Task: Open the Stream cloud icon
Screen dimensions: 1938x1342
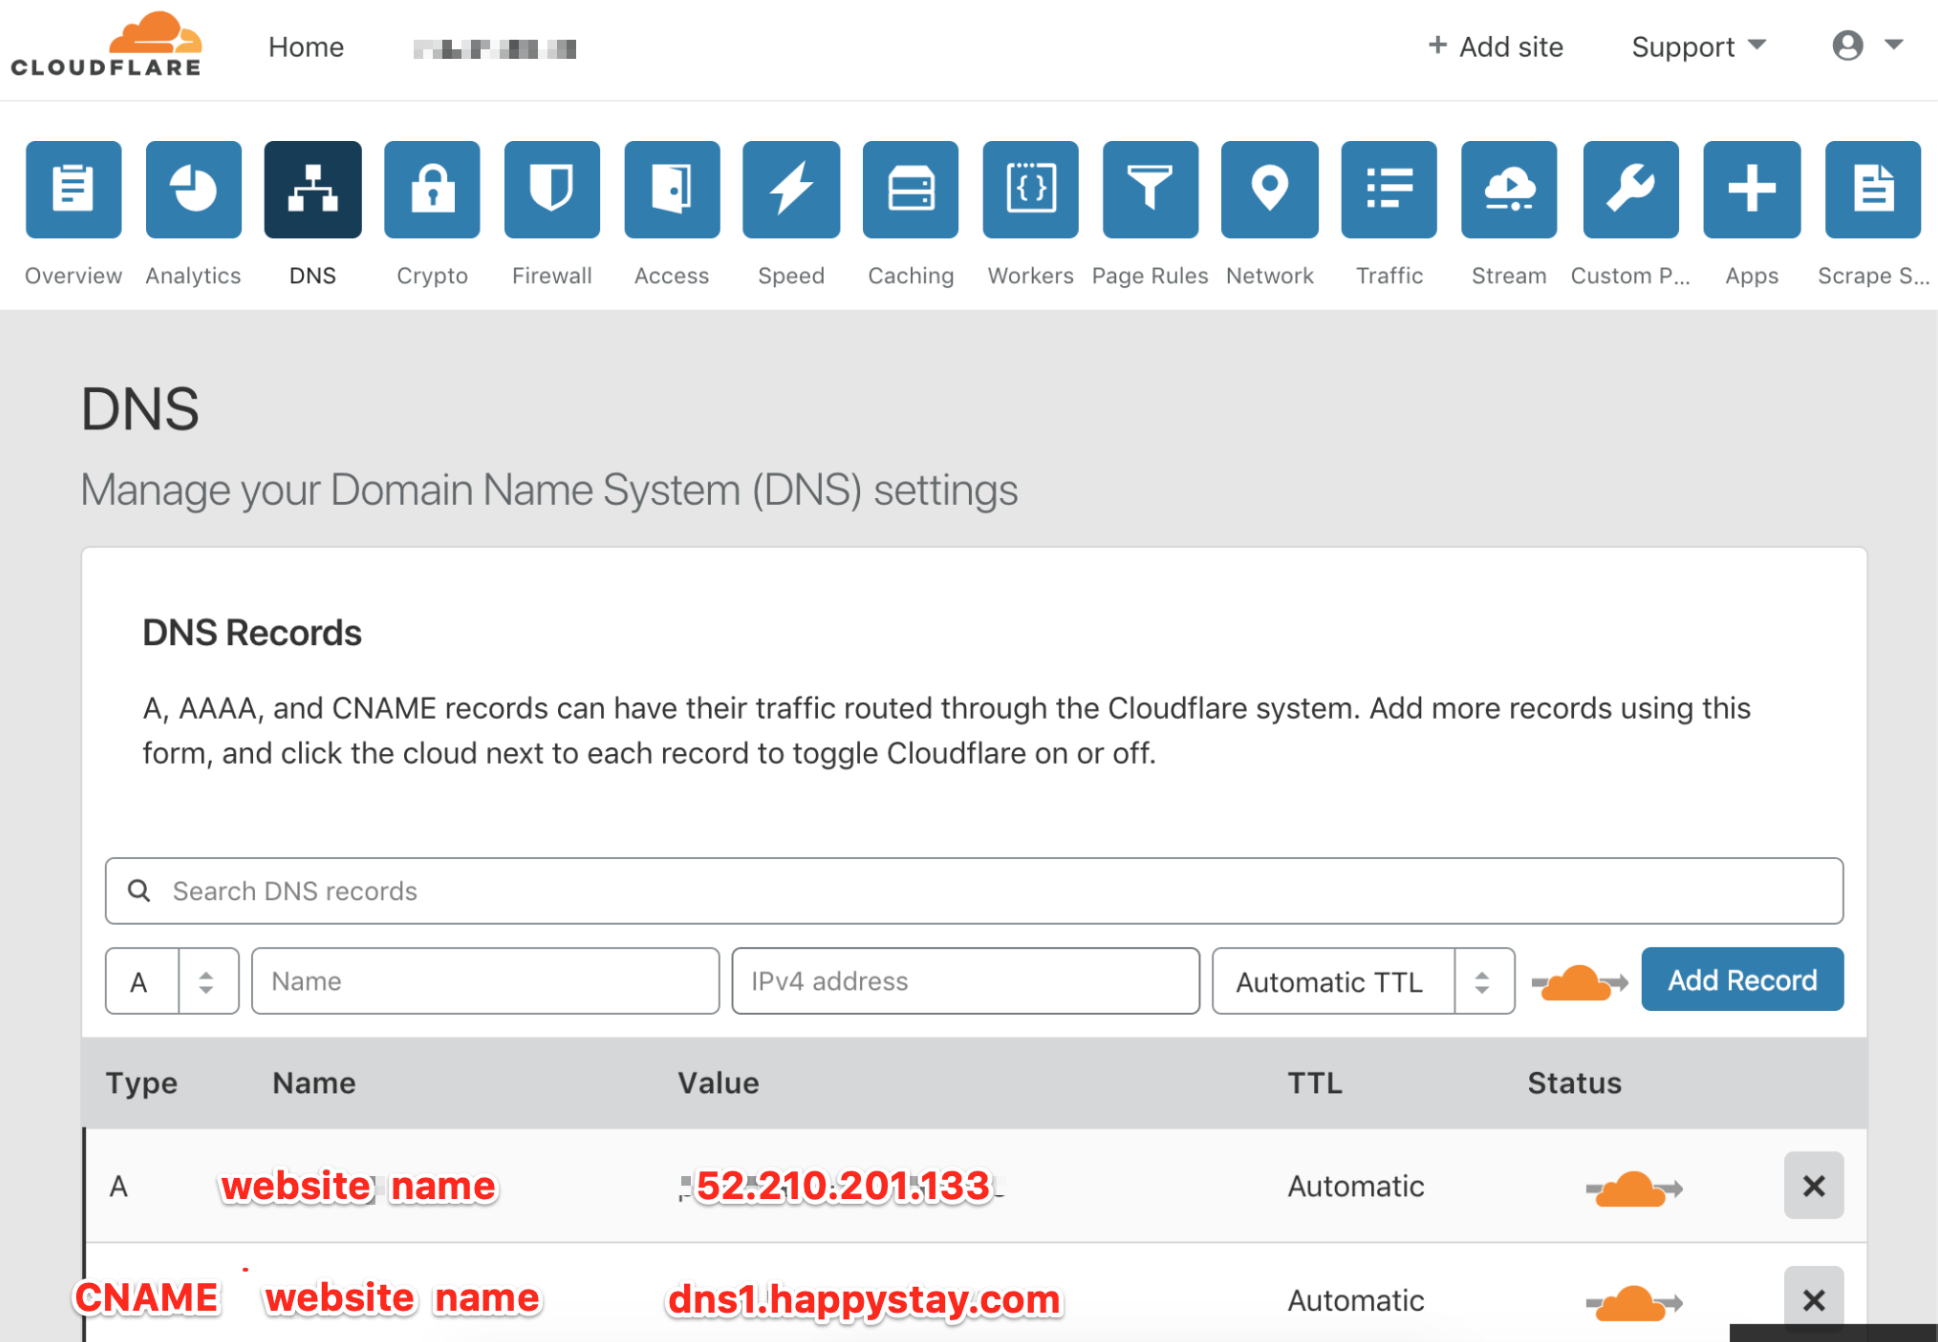Action: click(1508, 189)
